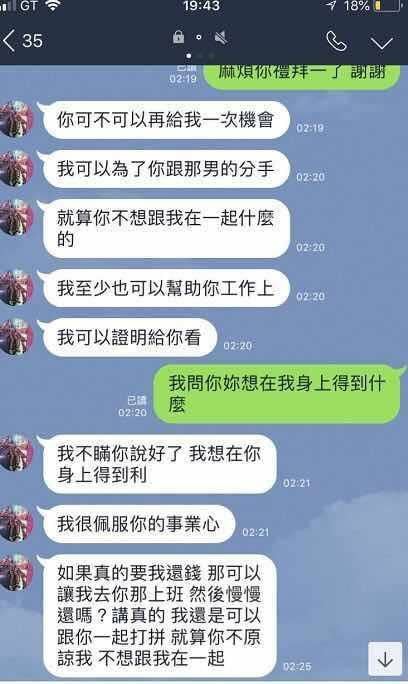Tap the Wi-Fi icon in status bar

pyautogui.click(x=52, y=6)
